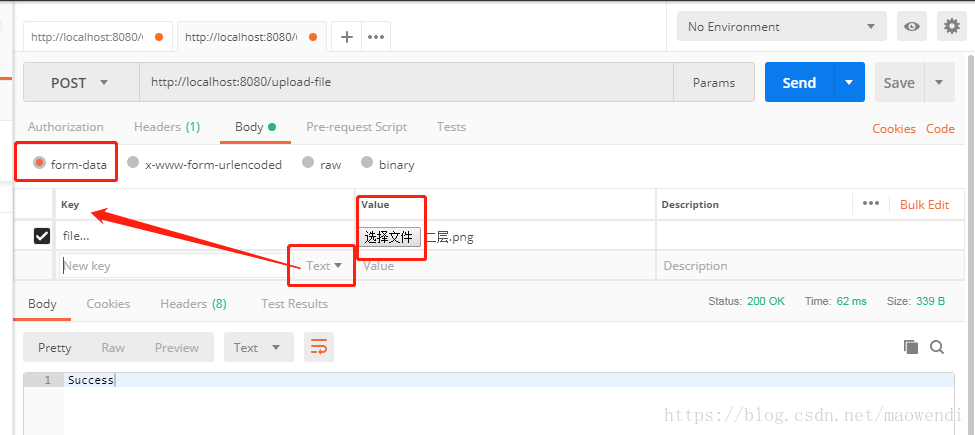The width and height of the screenshot is (975, 435).
Task: Click the request URL field
Action: point(406,82)
